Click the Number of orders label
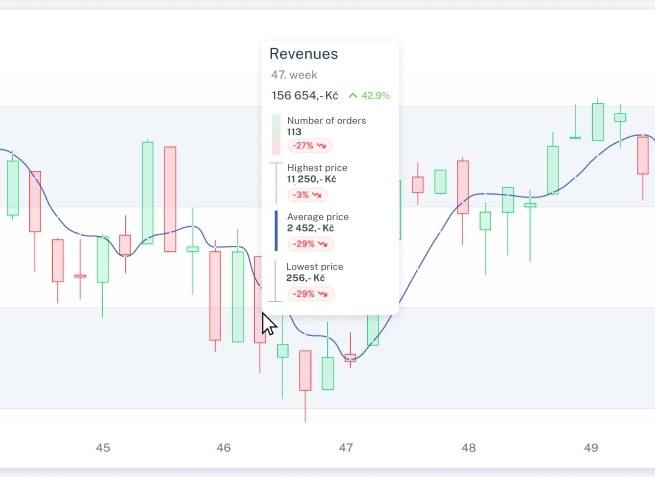This screenshot has width=655, height=477. [327, 121]
